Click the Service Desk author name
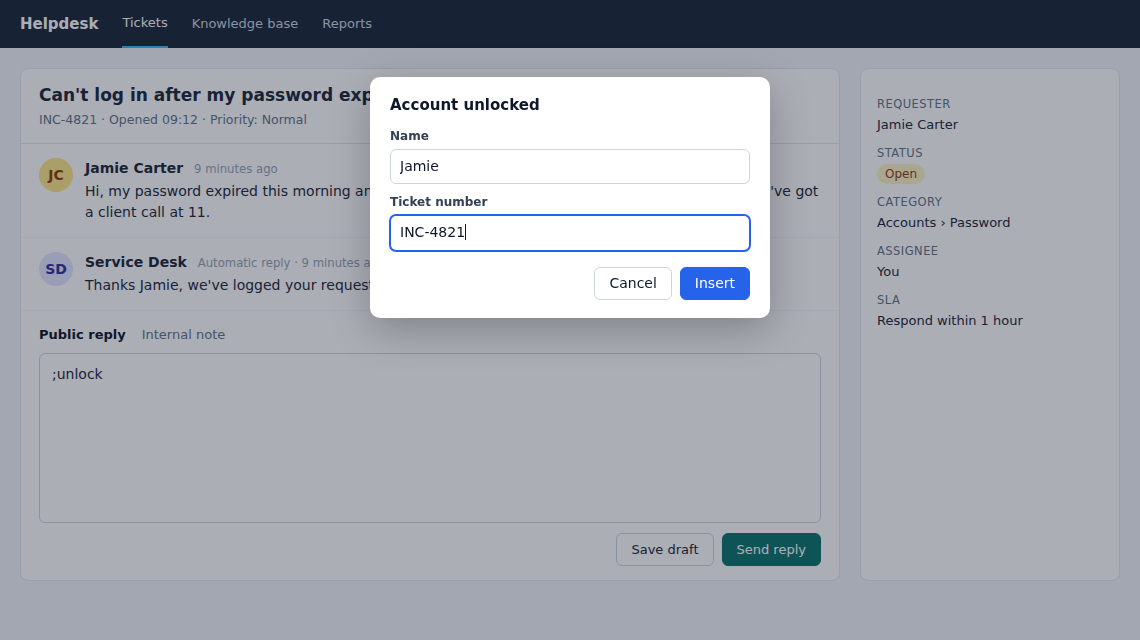Image resolution: width=1140 pixels, height=640 pixels. click(136, 262)
